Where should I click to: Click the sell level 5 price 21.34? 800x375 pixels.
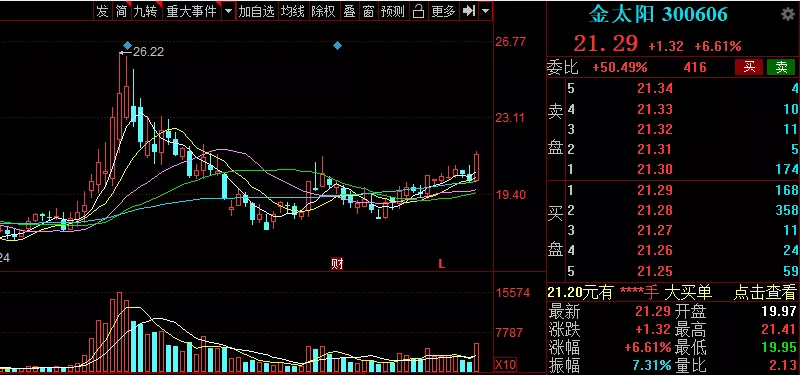coord(655,89)
